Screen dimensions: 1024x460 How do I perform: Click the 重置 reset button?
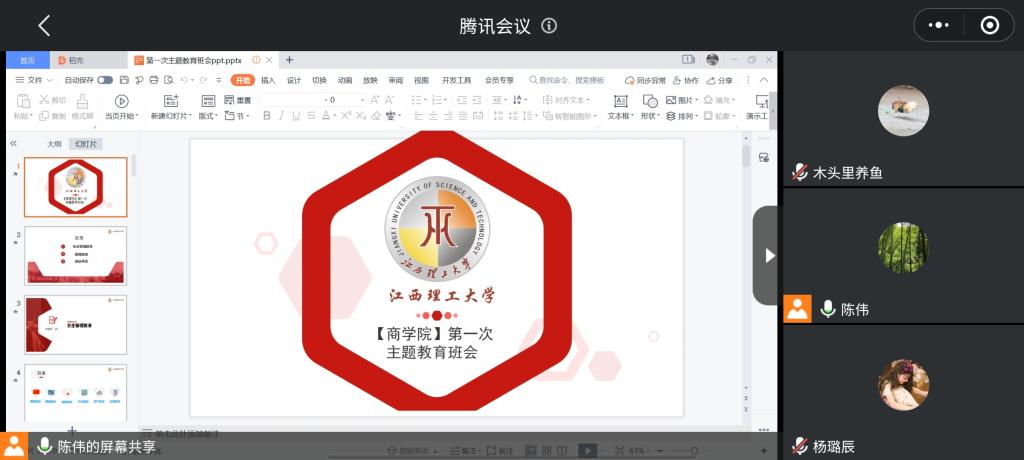tap(238, 100)
